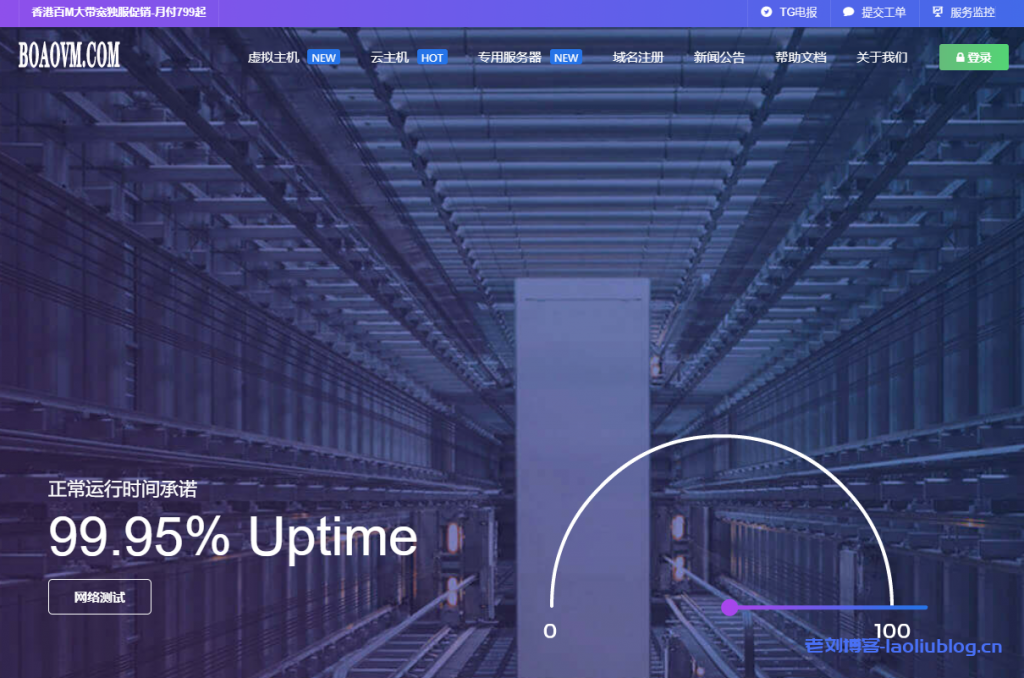
Task: Click the monitor icon for 服务监控
Action: 937,13
